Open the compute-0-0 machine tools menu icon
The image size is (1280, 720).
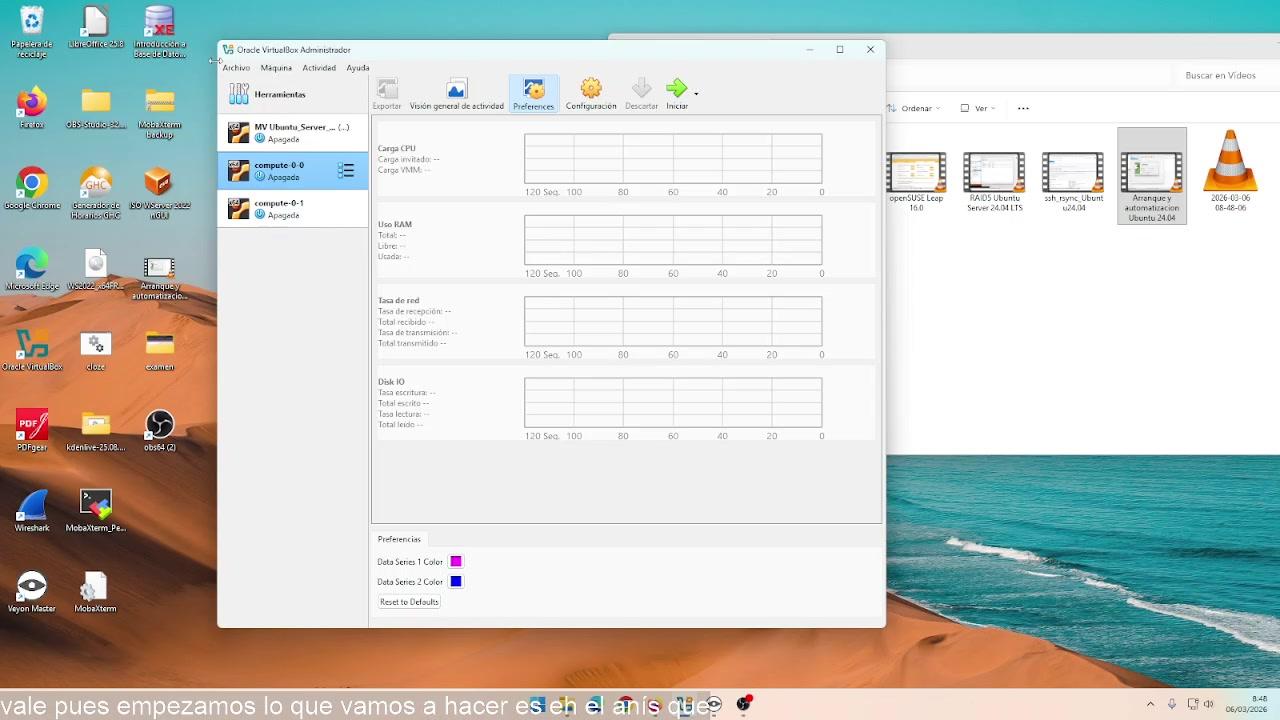click(x=346, y=171)
